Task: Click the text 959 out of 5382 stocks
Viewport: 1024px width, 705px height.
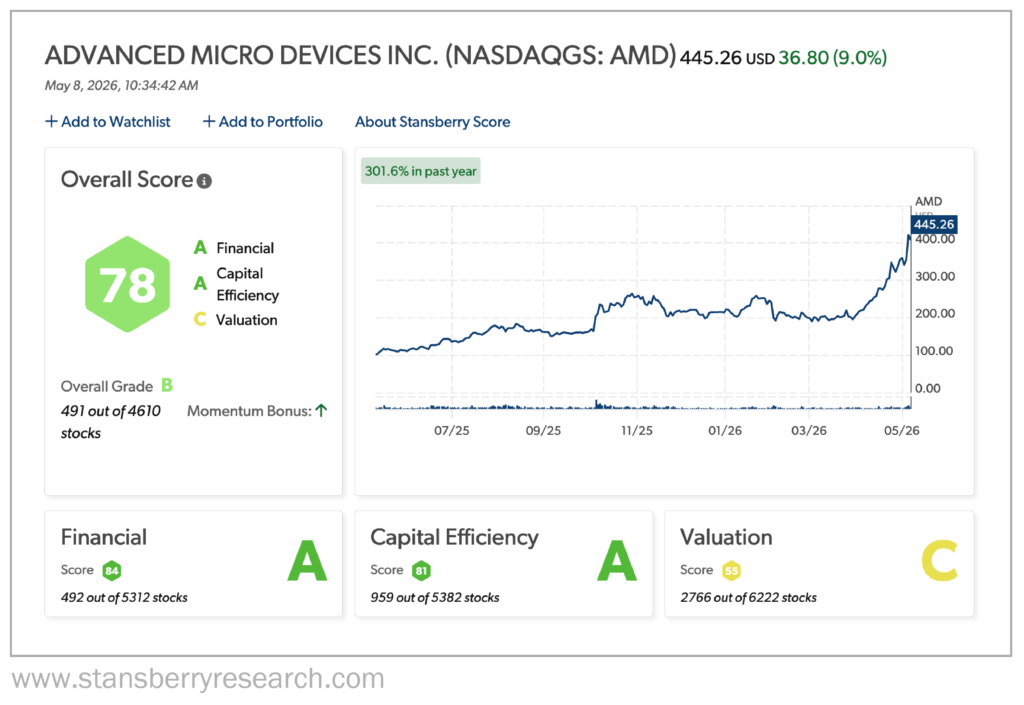Action: pos(435,597)
